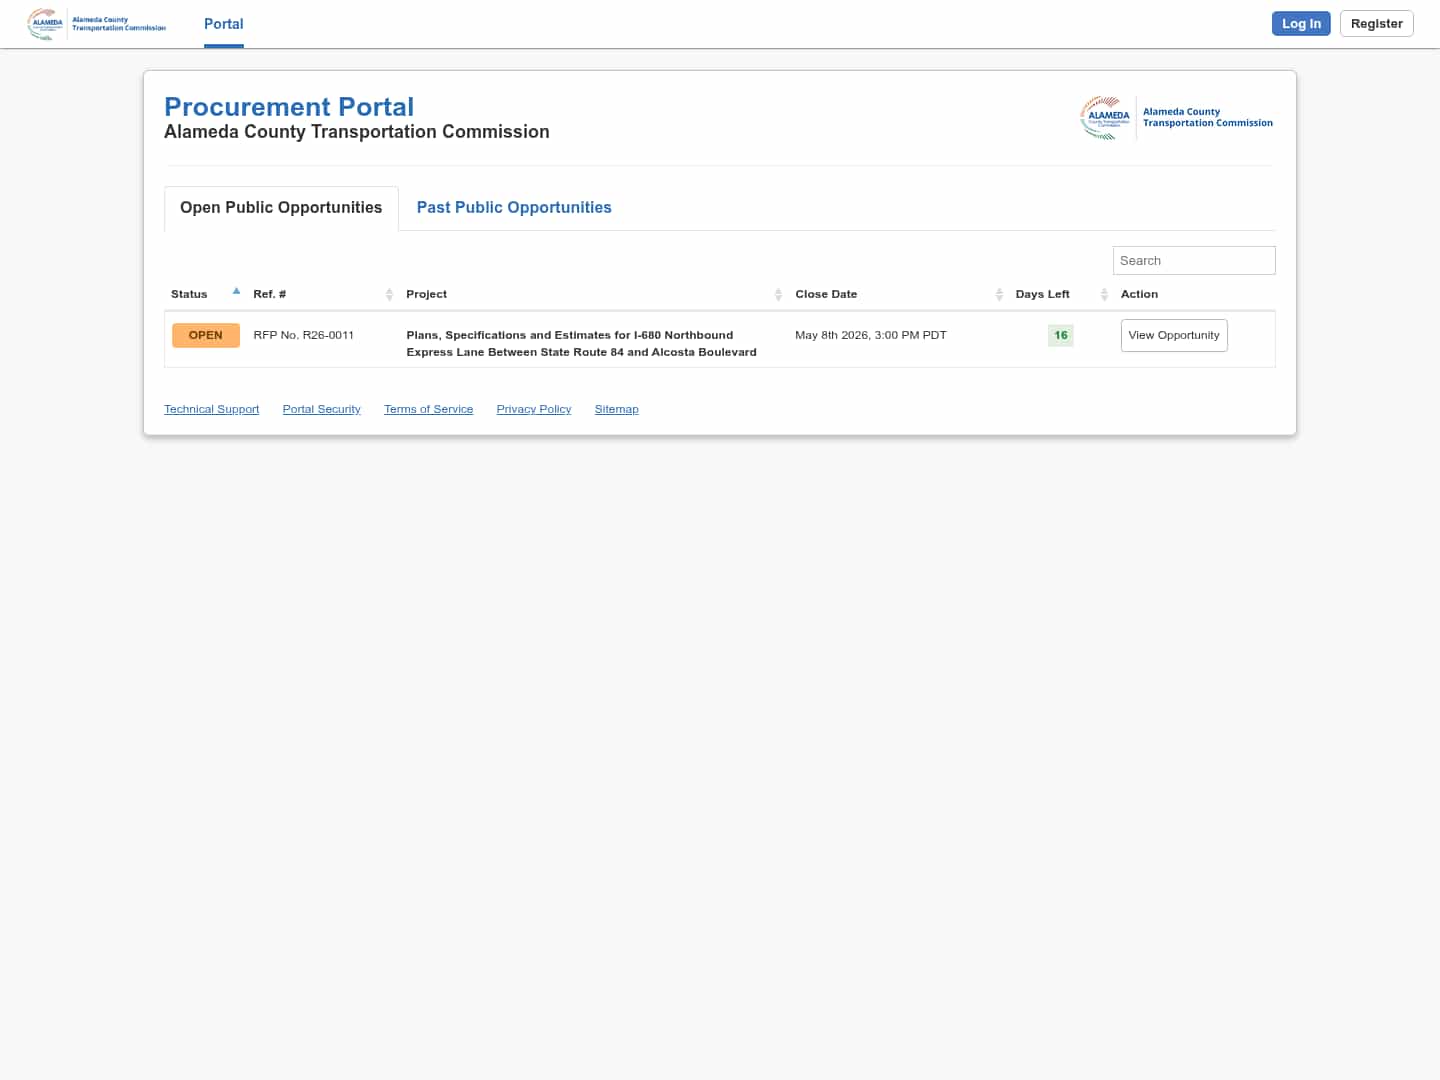Image resolution: width=1440 pixels, height=1080 pixels.
Task: Click the Register button
Action: tap(1376, 24)
